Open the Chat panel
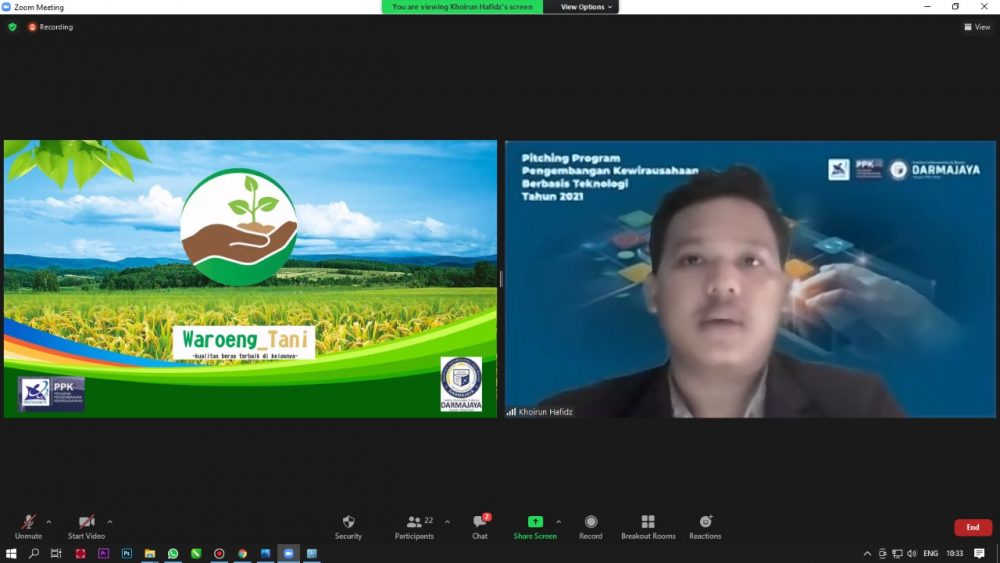The width and height of the screenshot is (1000, 563). pos(480,527)
